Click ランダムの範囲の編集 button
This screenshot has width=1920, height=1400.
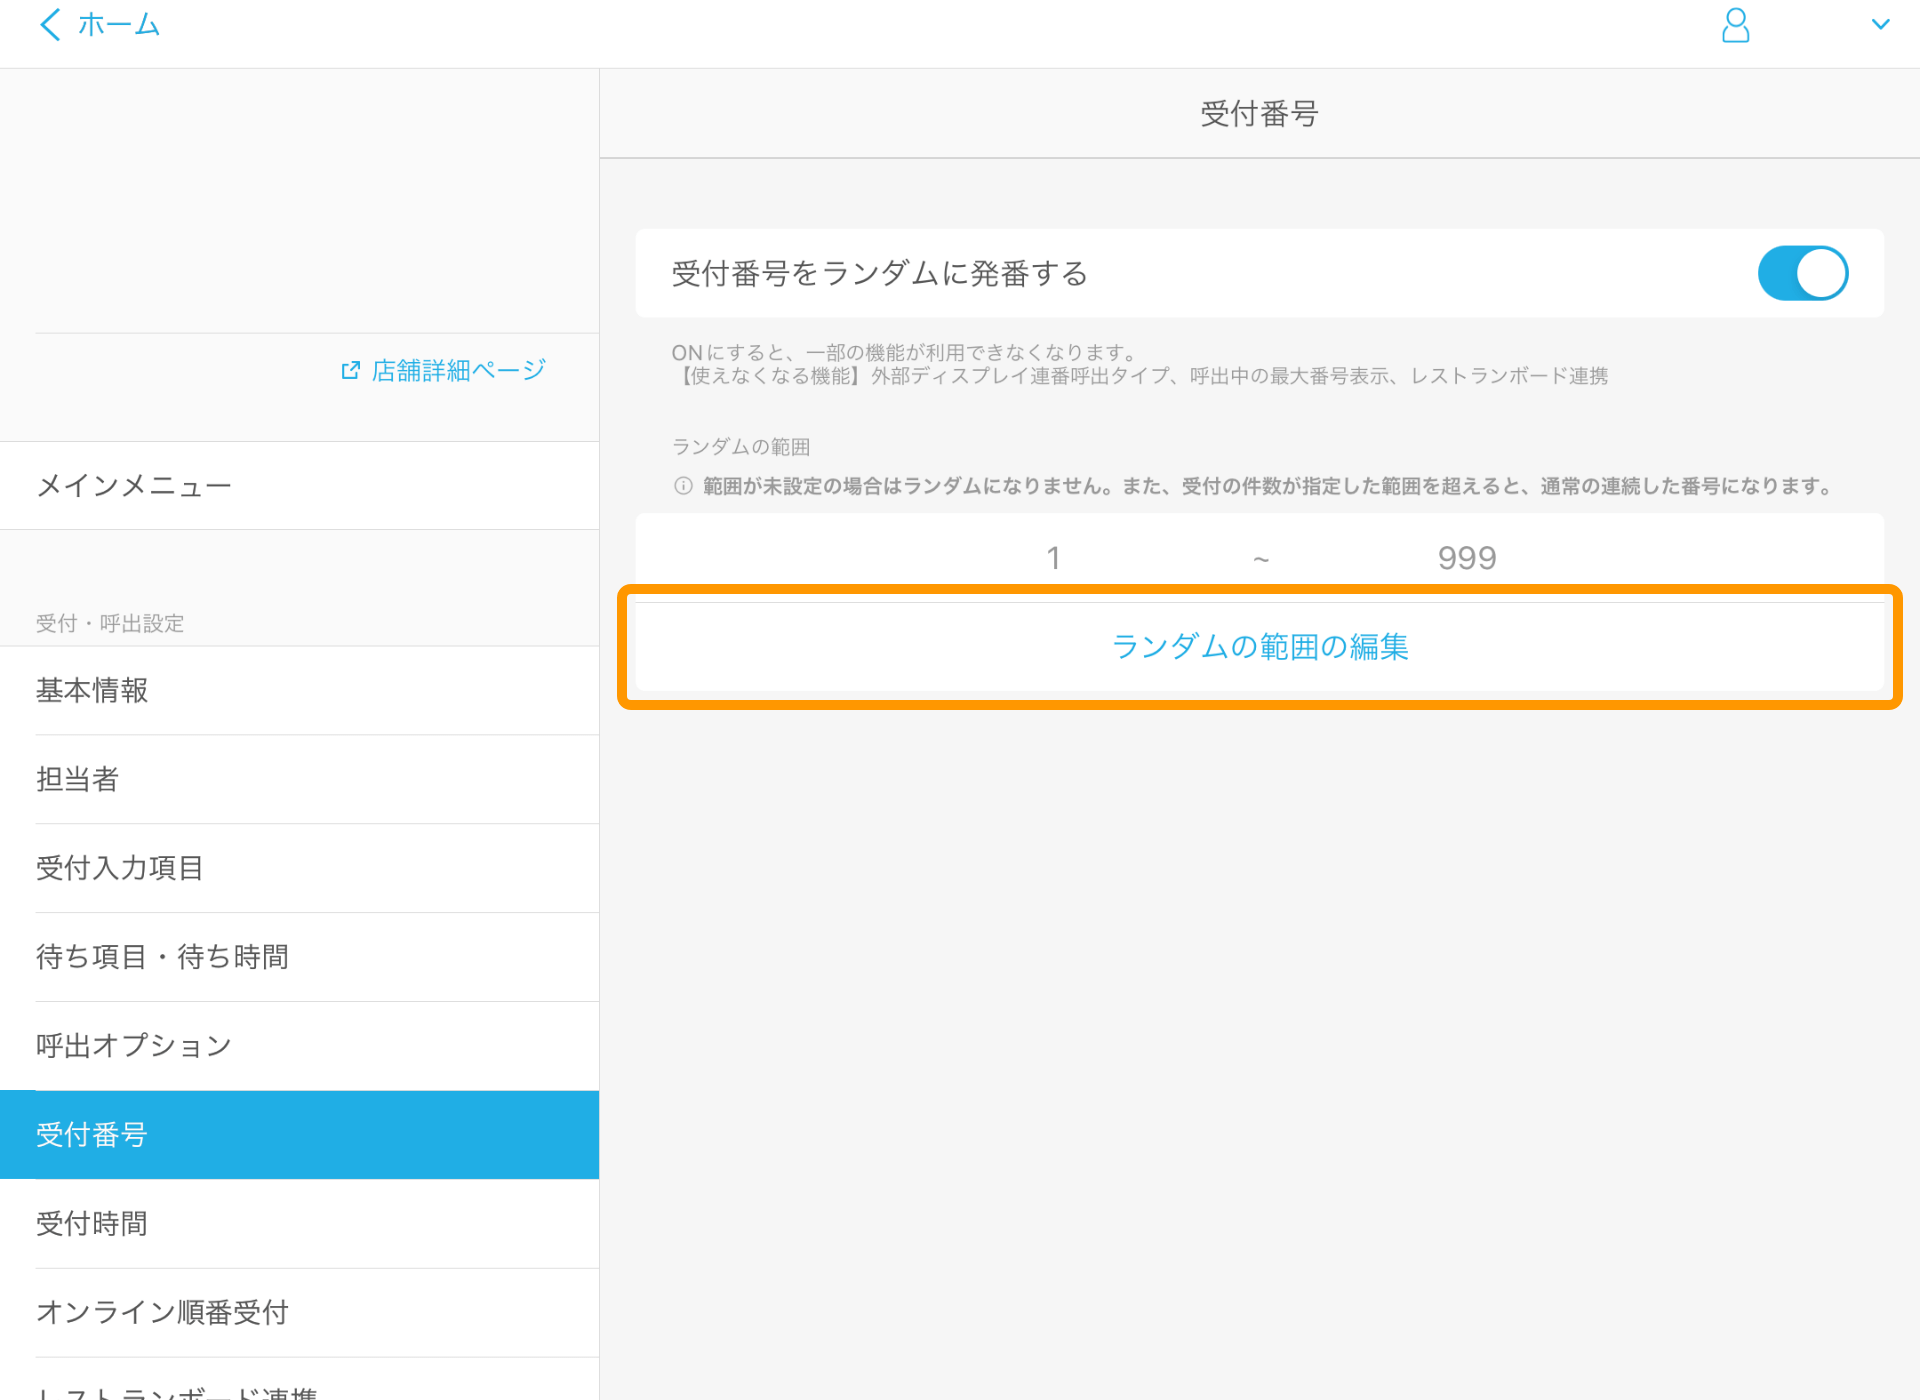(x=1259, y=647)
